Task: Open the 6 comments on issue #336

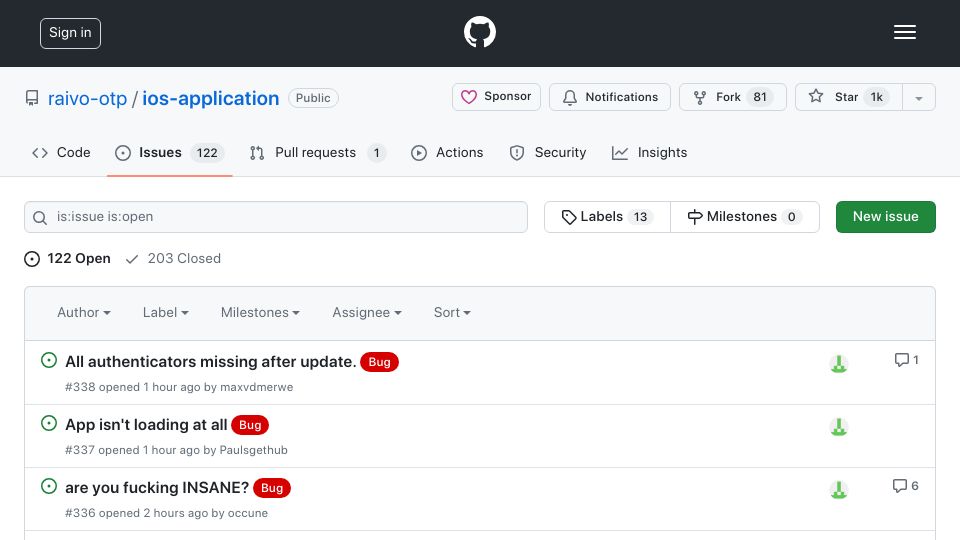Action: (x=906, y=486)
